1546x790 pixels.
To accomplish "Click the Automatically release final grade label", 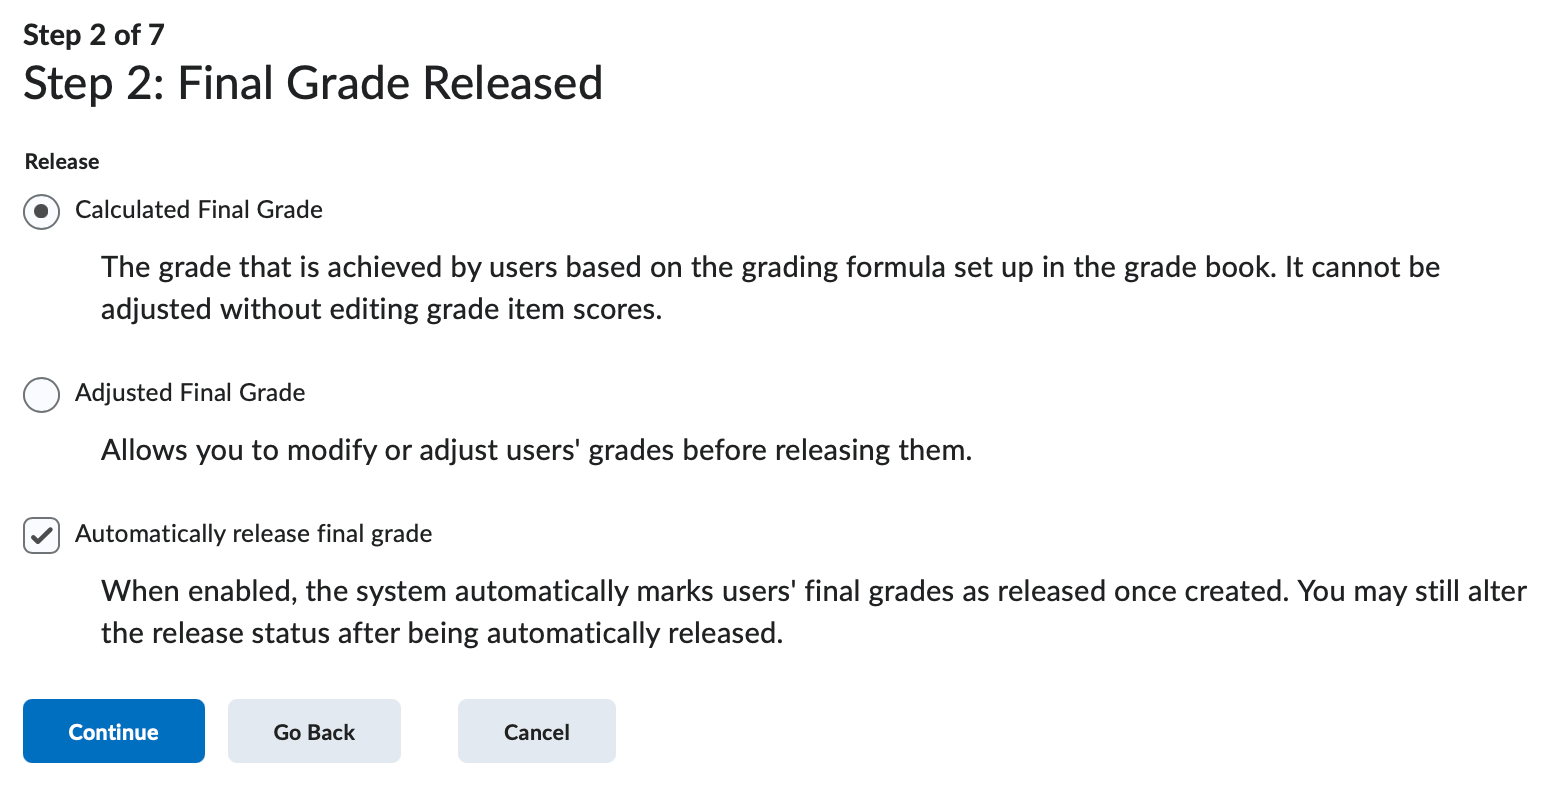I will pyautogui.click(x=253, y=533).
